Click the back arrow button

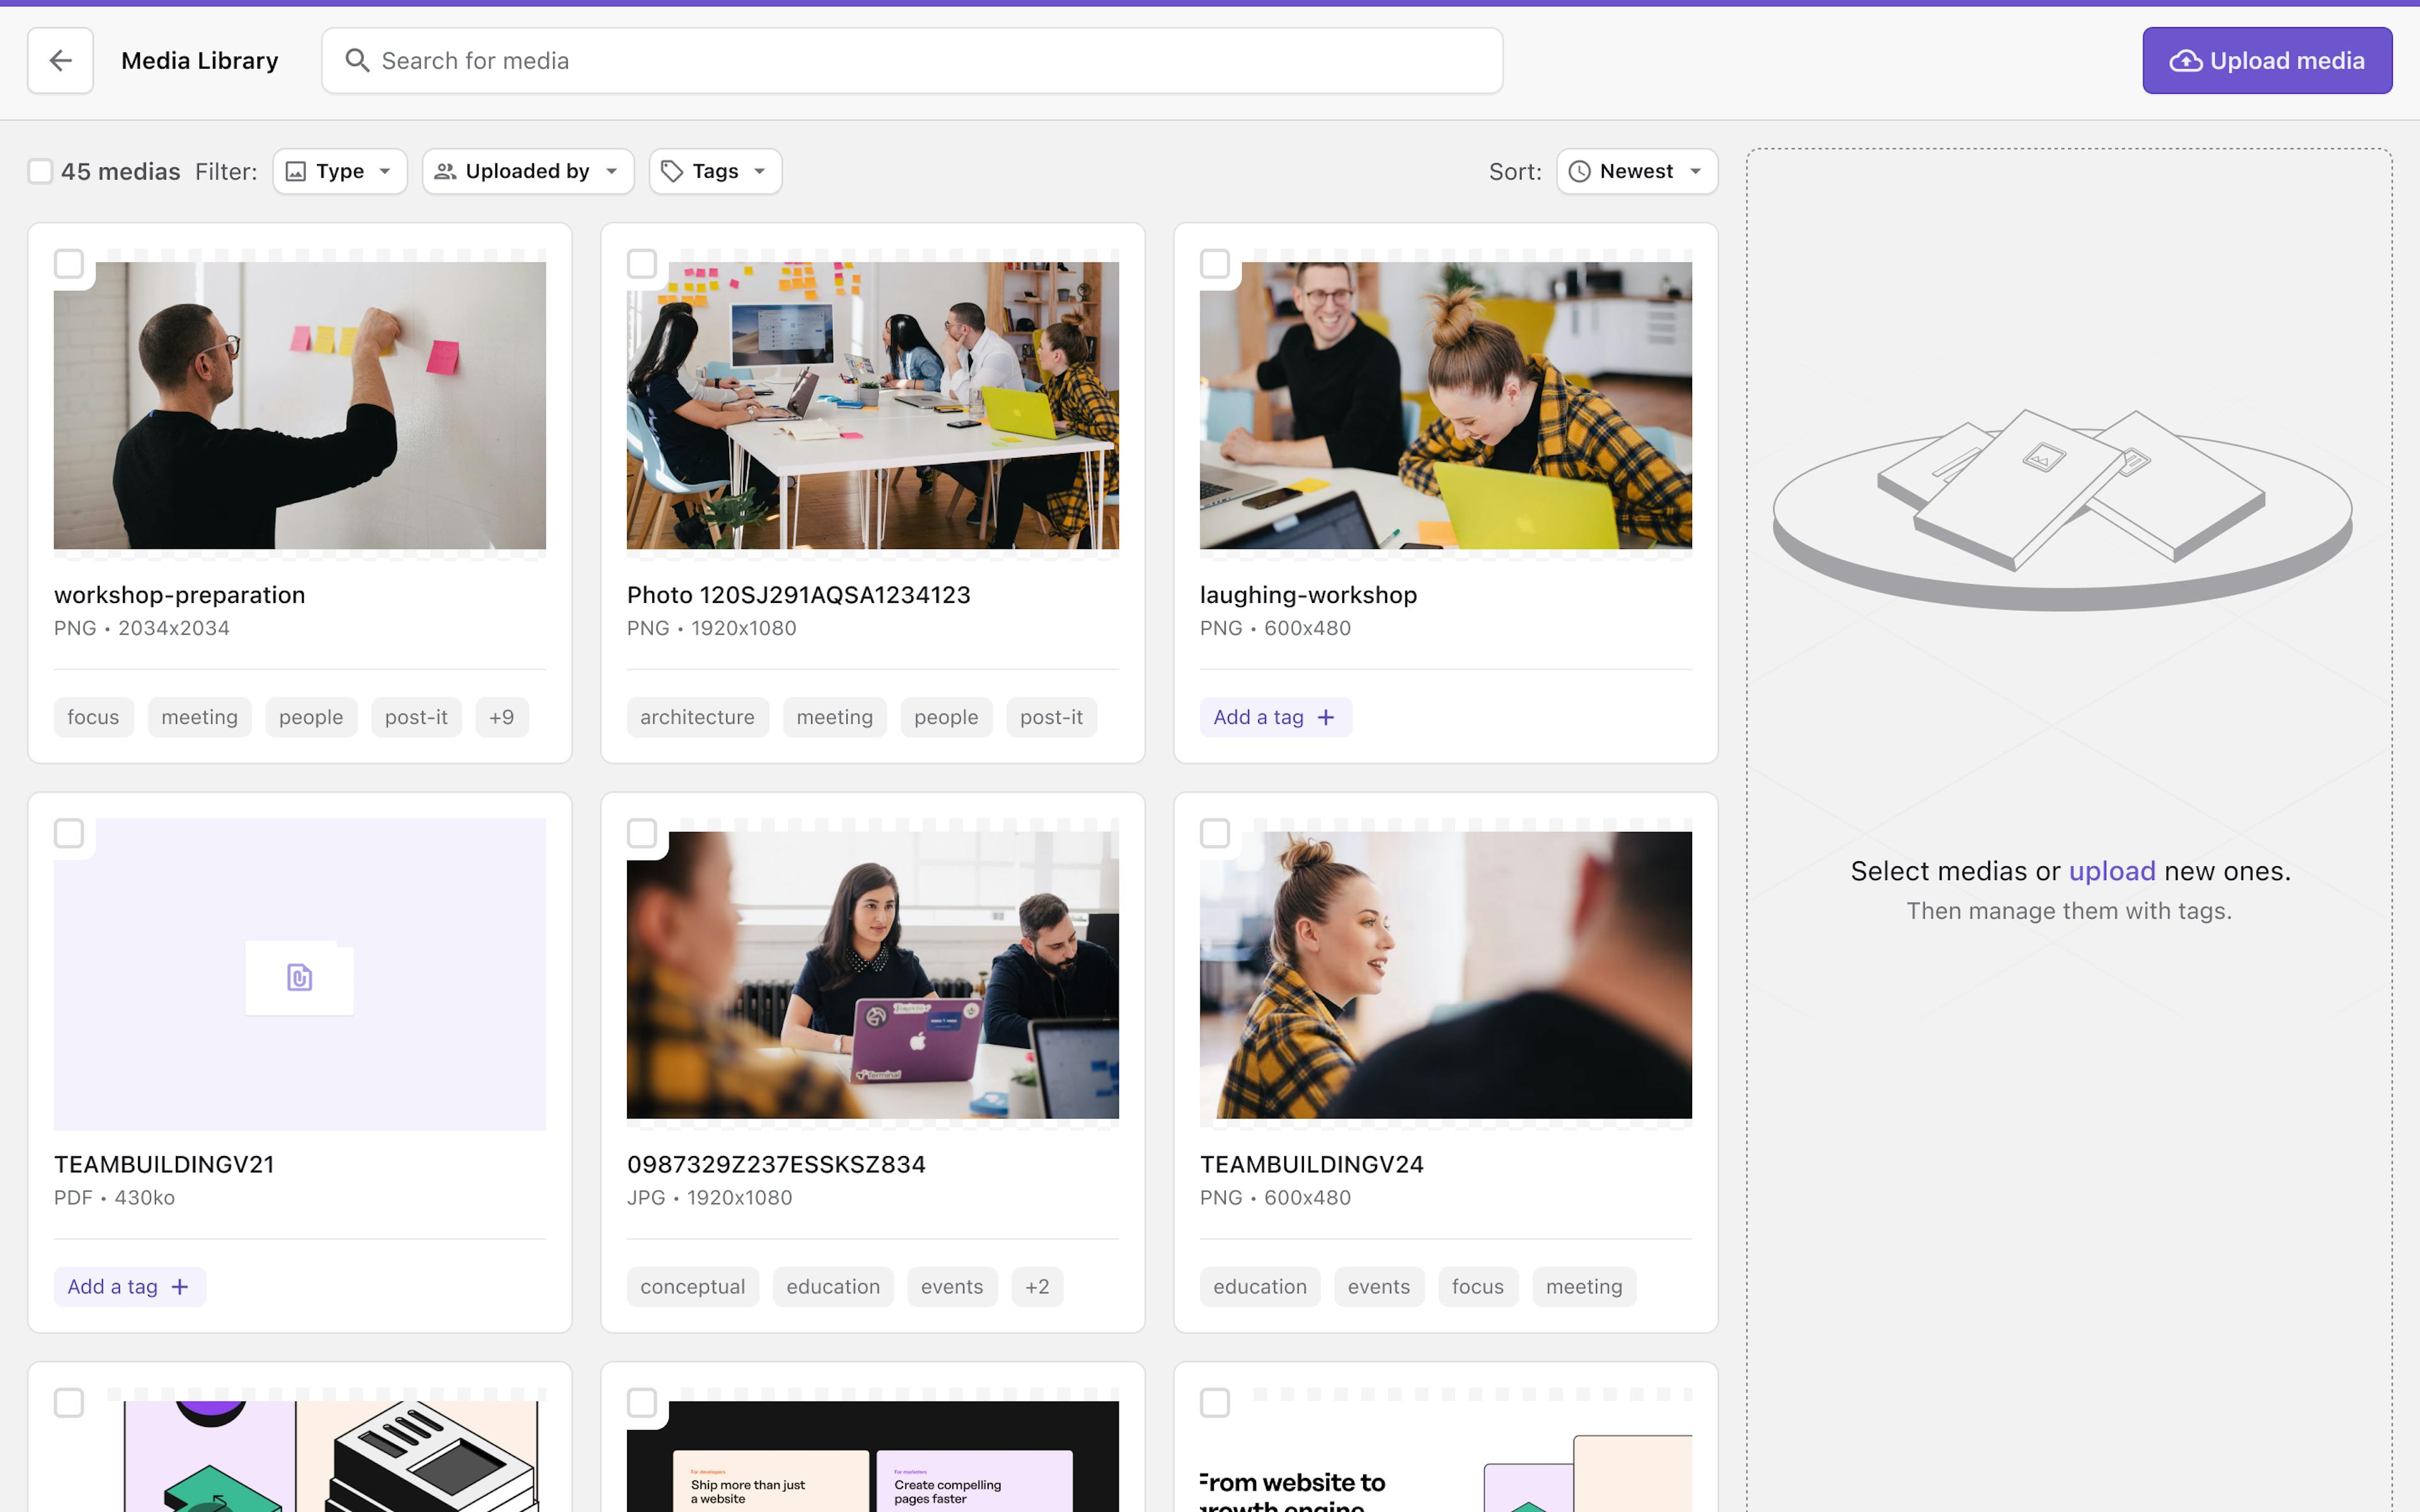60,60
